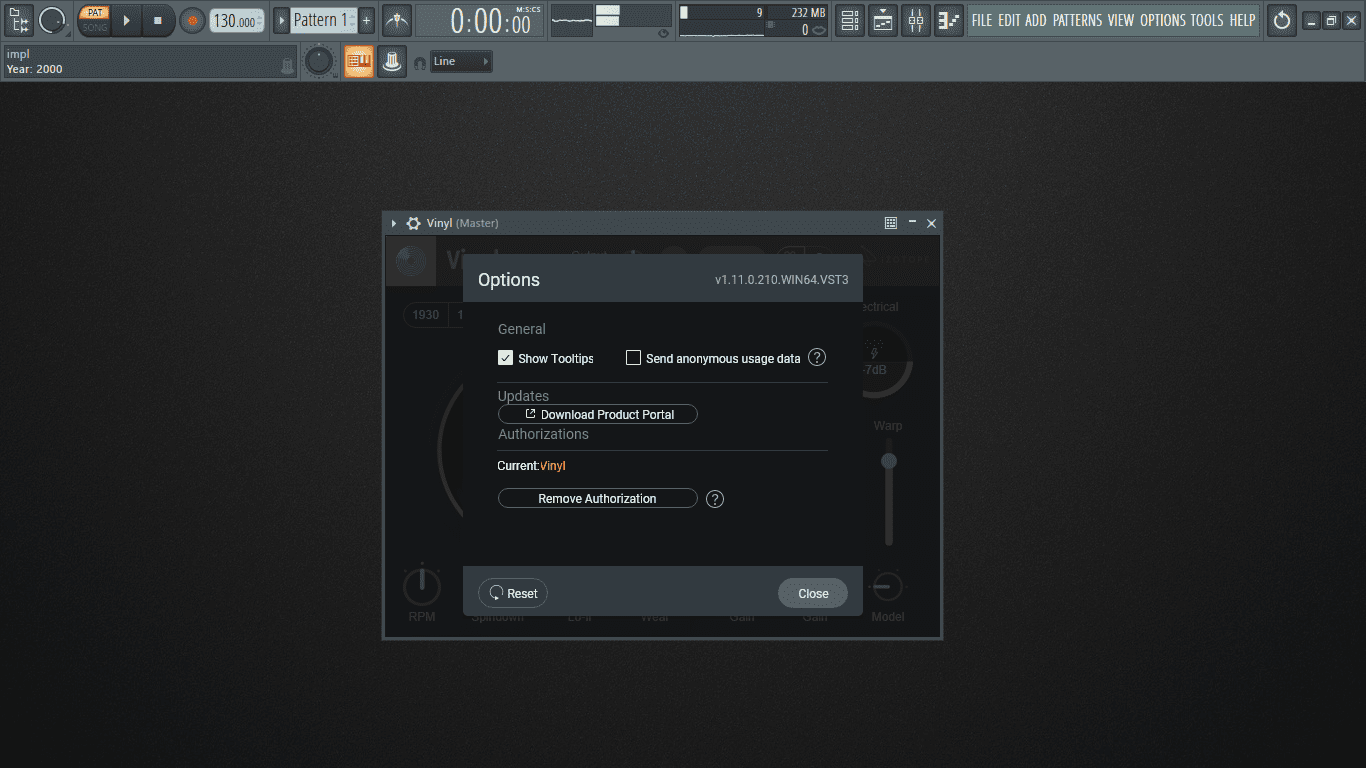Open Vinyl wrapper settings gear icon
The width and height of the screenshot is (1366, 768).
413,223
